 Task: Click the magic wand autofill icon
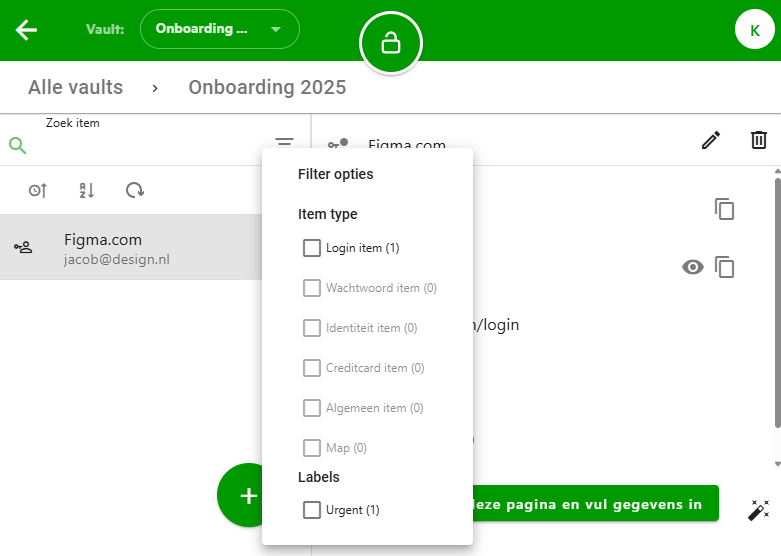point(758,510)
